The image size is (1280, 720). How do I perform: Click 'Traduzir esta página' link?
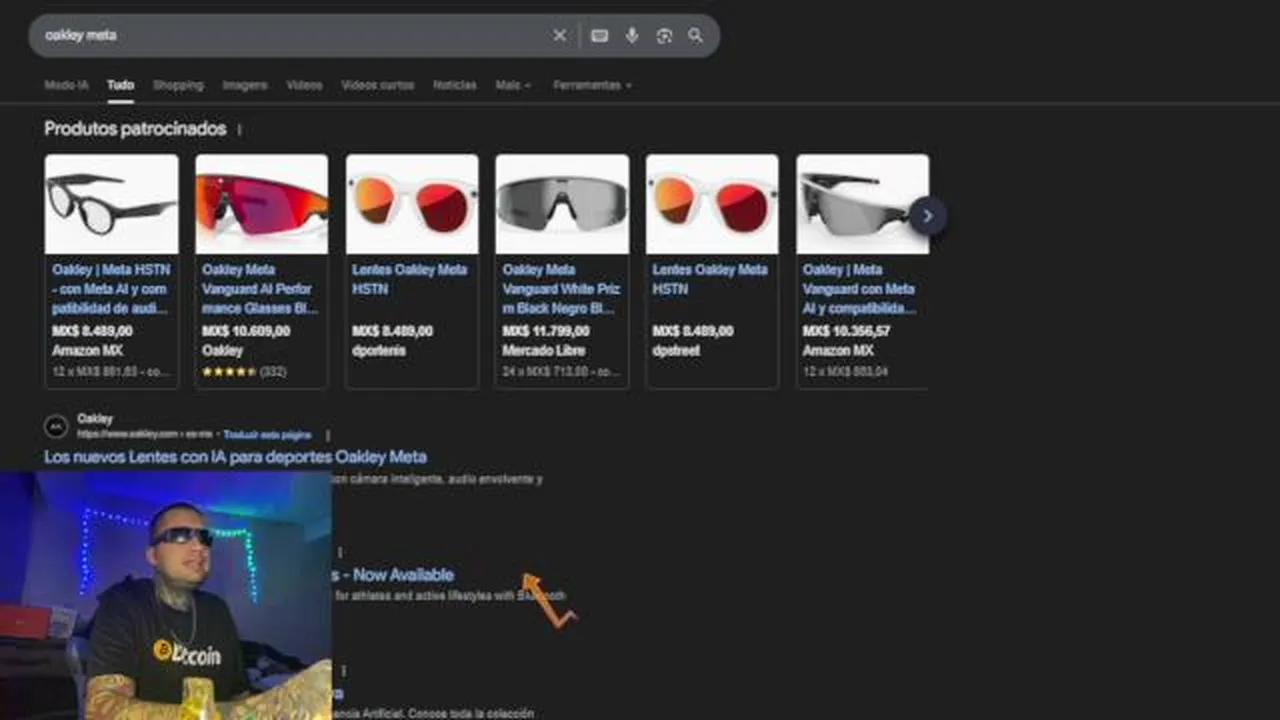pos(267,435)
